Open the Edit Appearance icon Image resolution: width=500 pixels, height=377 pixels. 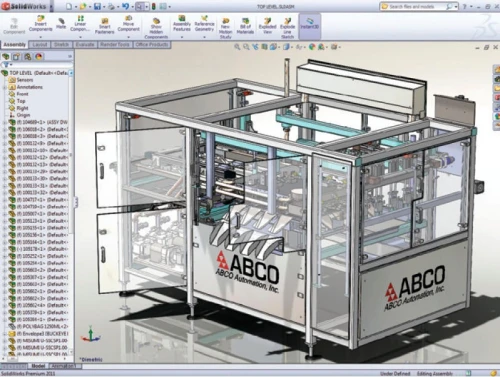312,47
